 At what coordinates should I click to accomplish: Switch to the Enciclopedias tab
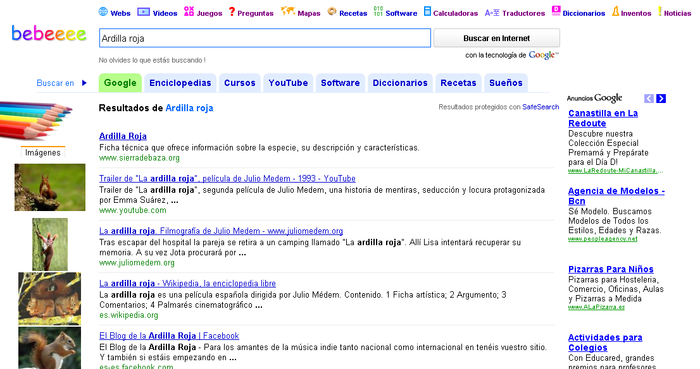point(180,83)
